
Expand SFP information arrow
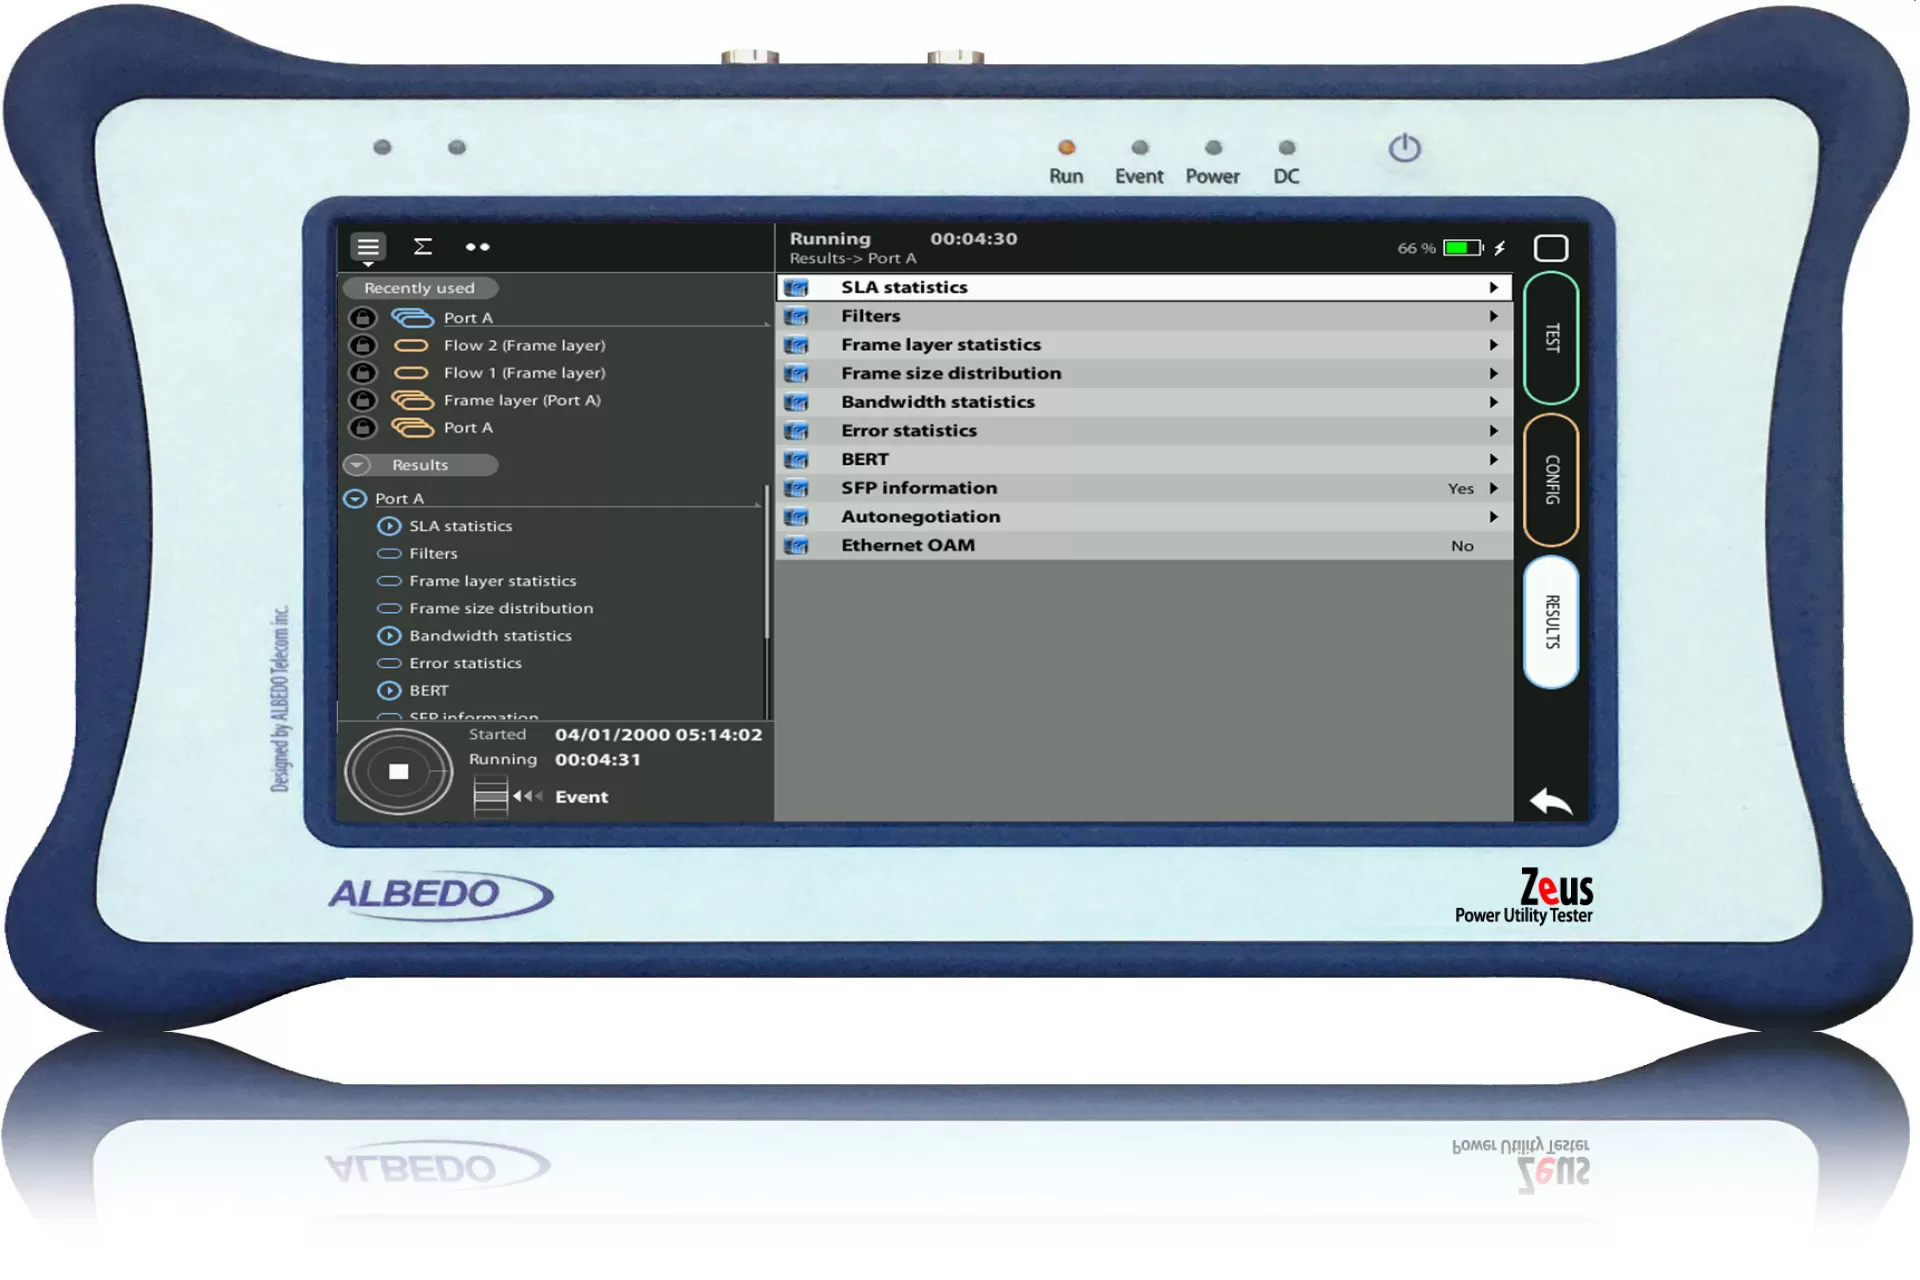tap(1493, 489)
